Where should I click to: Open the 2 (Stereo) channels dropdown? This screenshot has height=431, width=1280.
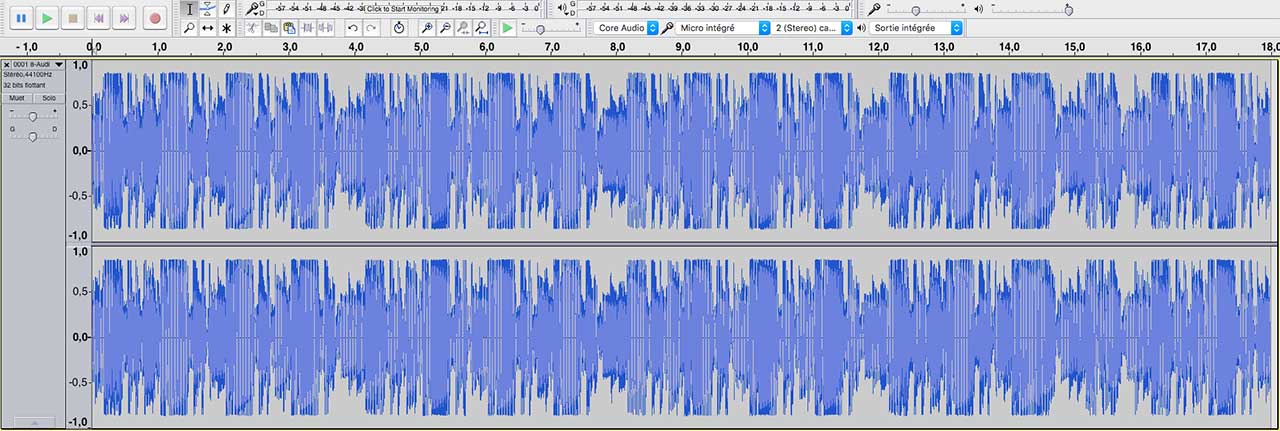coord(813,28)
